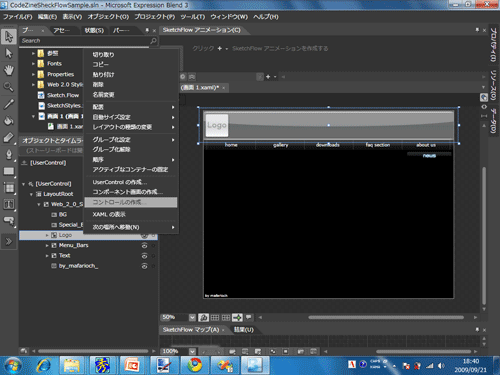The image size is (500, 375).
Task: Open the オブジェクト(O) menu
Action: 108,17
